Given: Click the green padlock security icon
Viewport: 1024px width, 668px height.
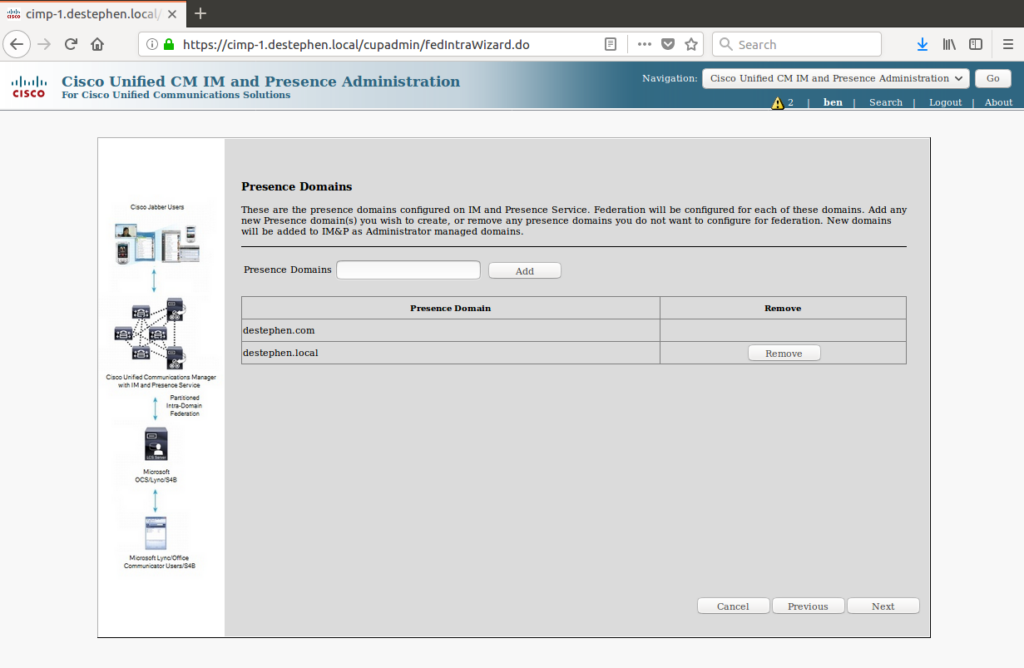Looking at the screenshot, I should (169, 44).
